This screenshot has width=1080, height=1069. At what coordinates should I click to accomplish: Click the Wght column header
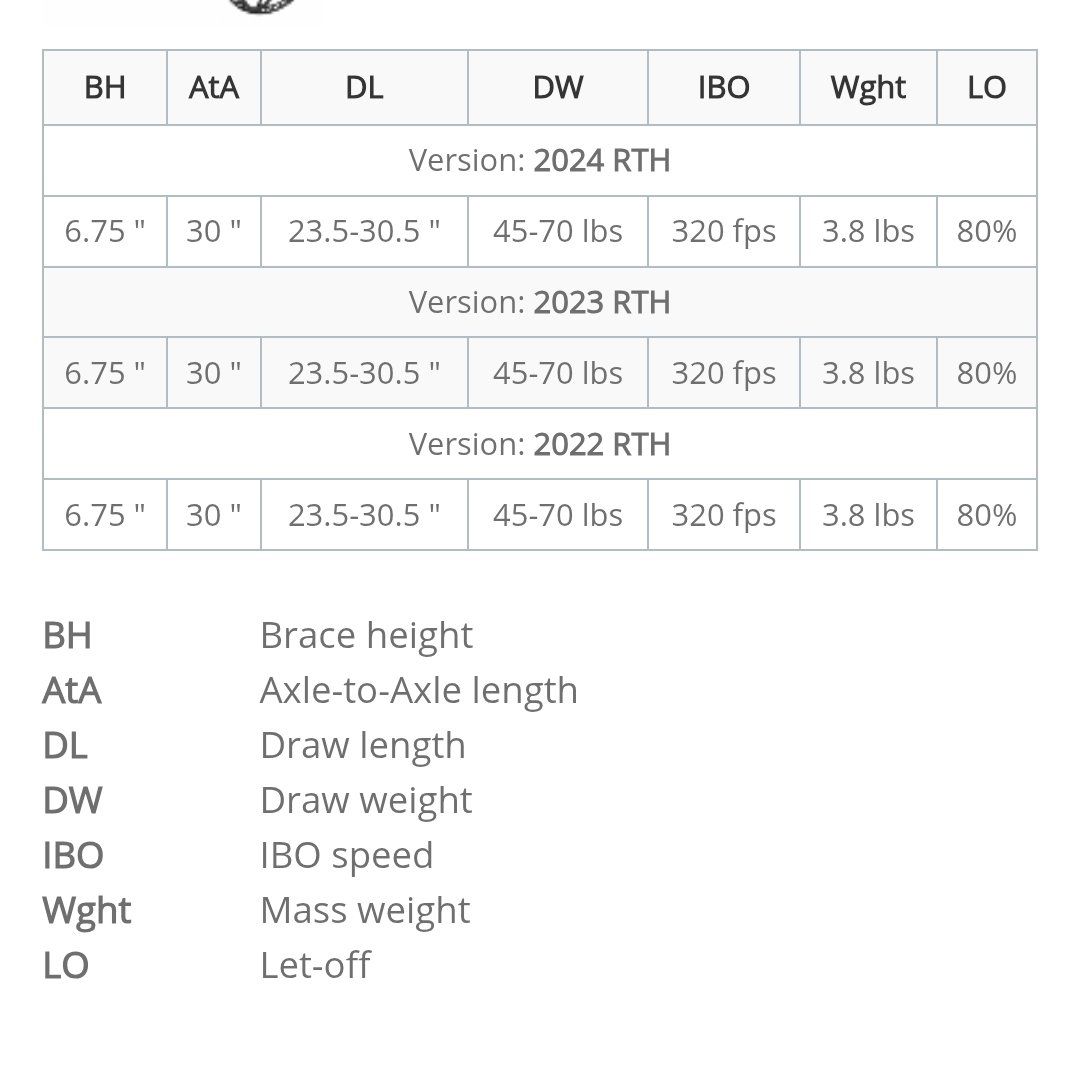869,87
